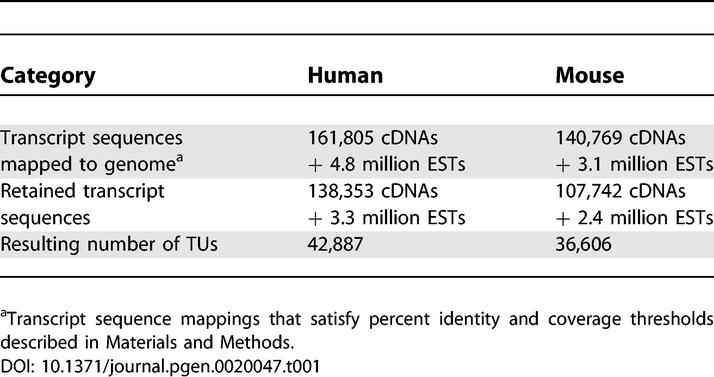714x377 pixels.
Task: Click the superscript a after genome
Action: pos(180,159)
